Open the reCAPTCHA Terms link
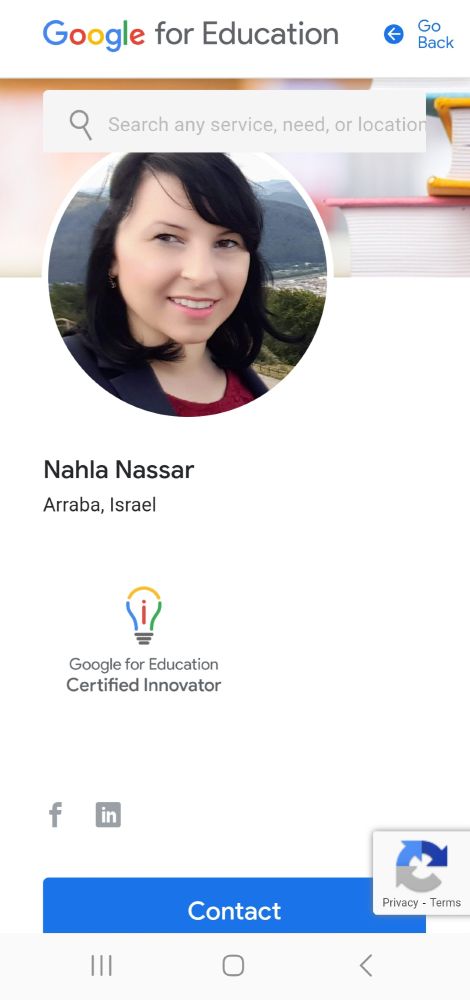The image size is (470, 1000). pos(445,902)
